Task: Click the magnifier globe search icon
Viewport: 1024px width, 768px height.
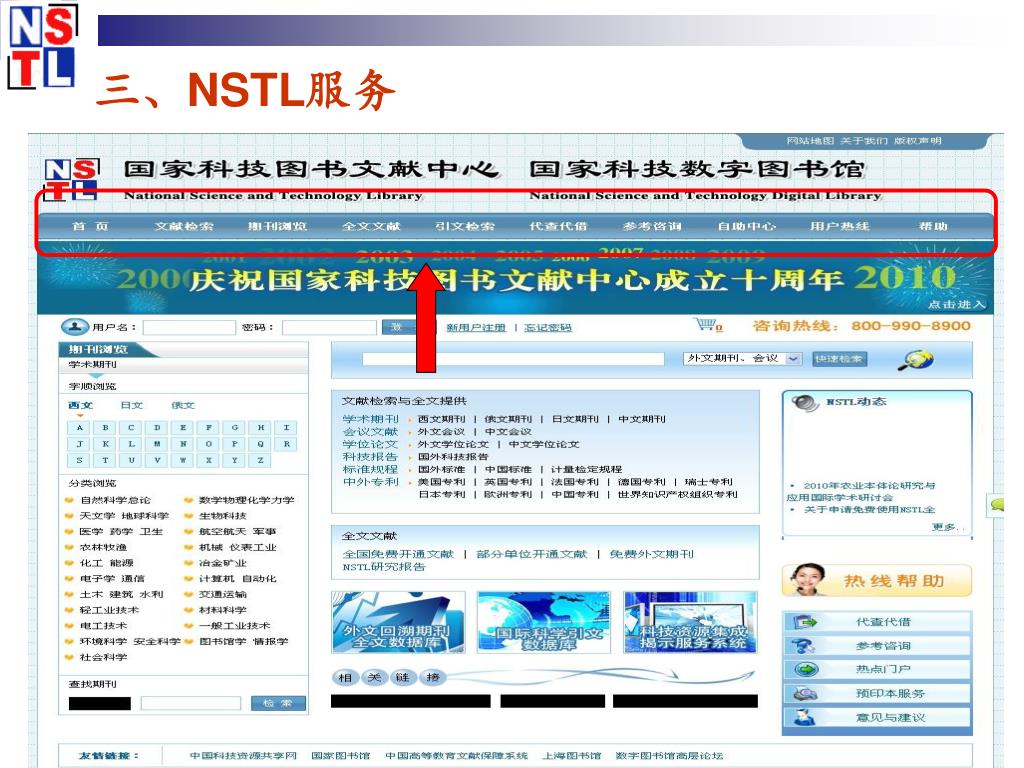Action: pos(916,360)
